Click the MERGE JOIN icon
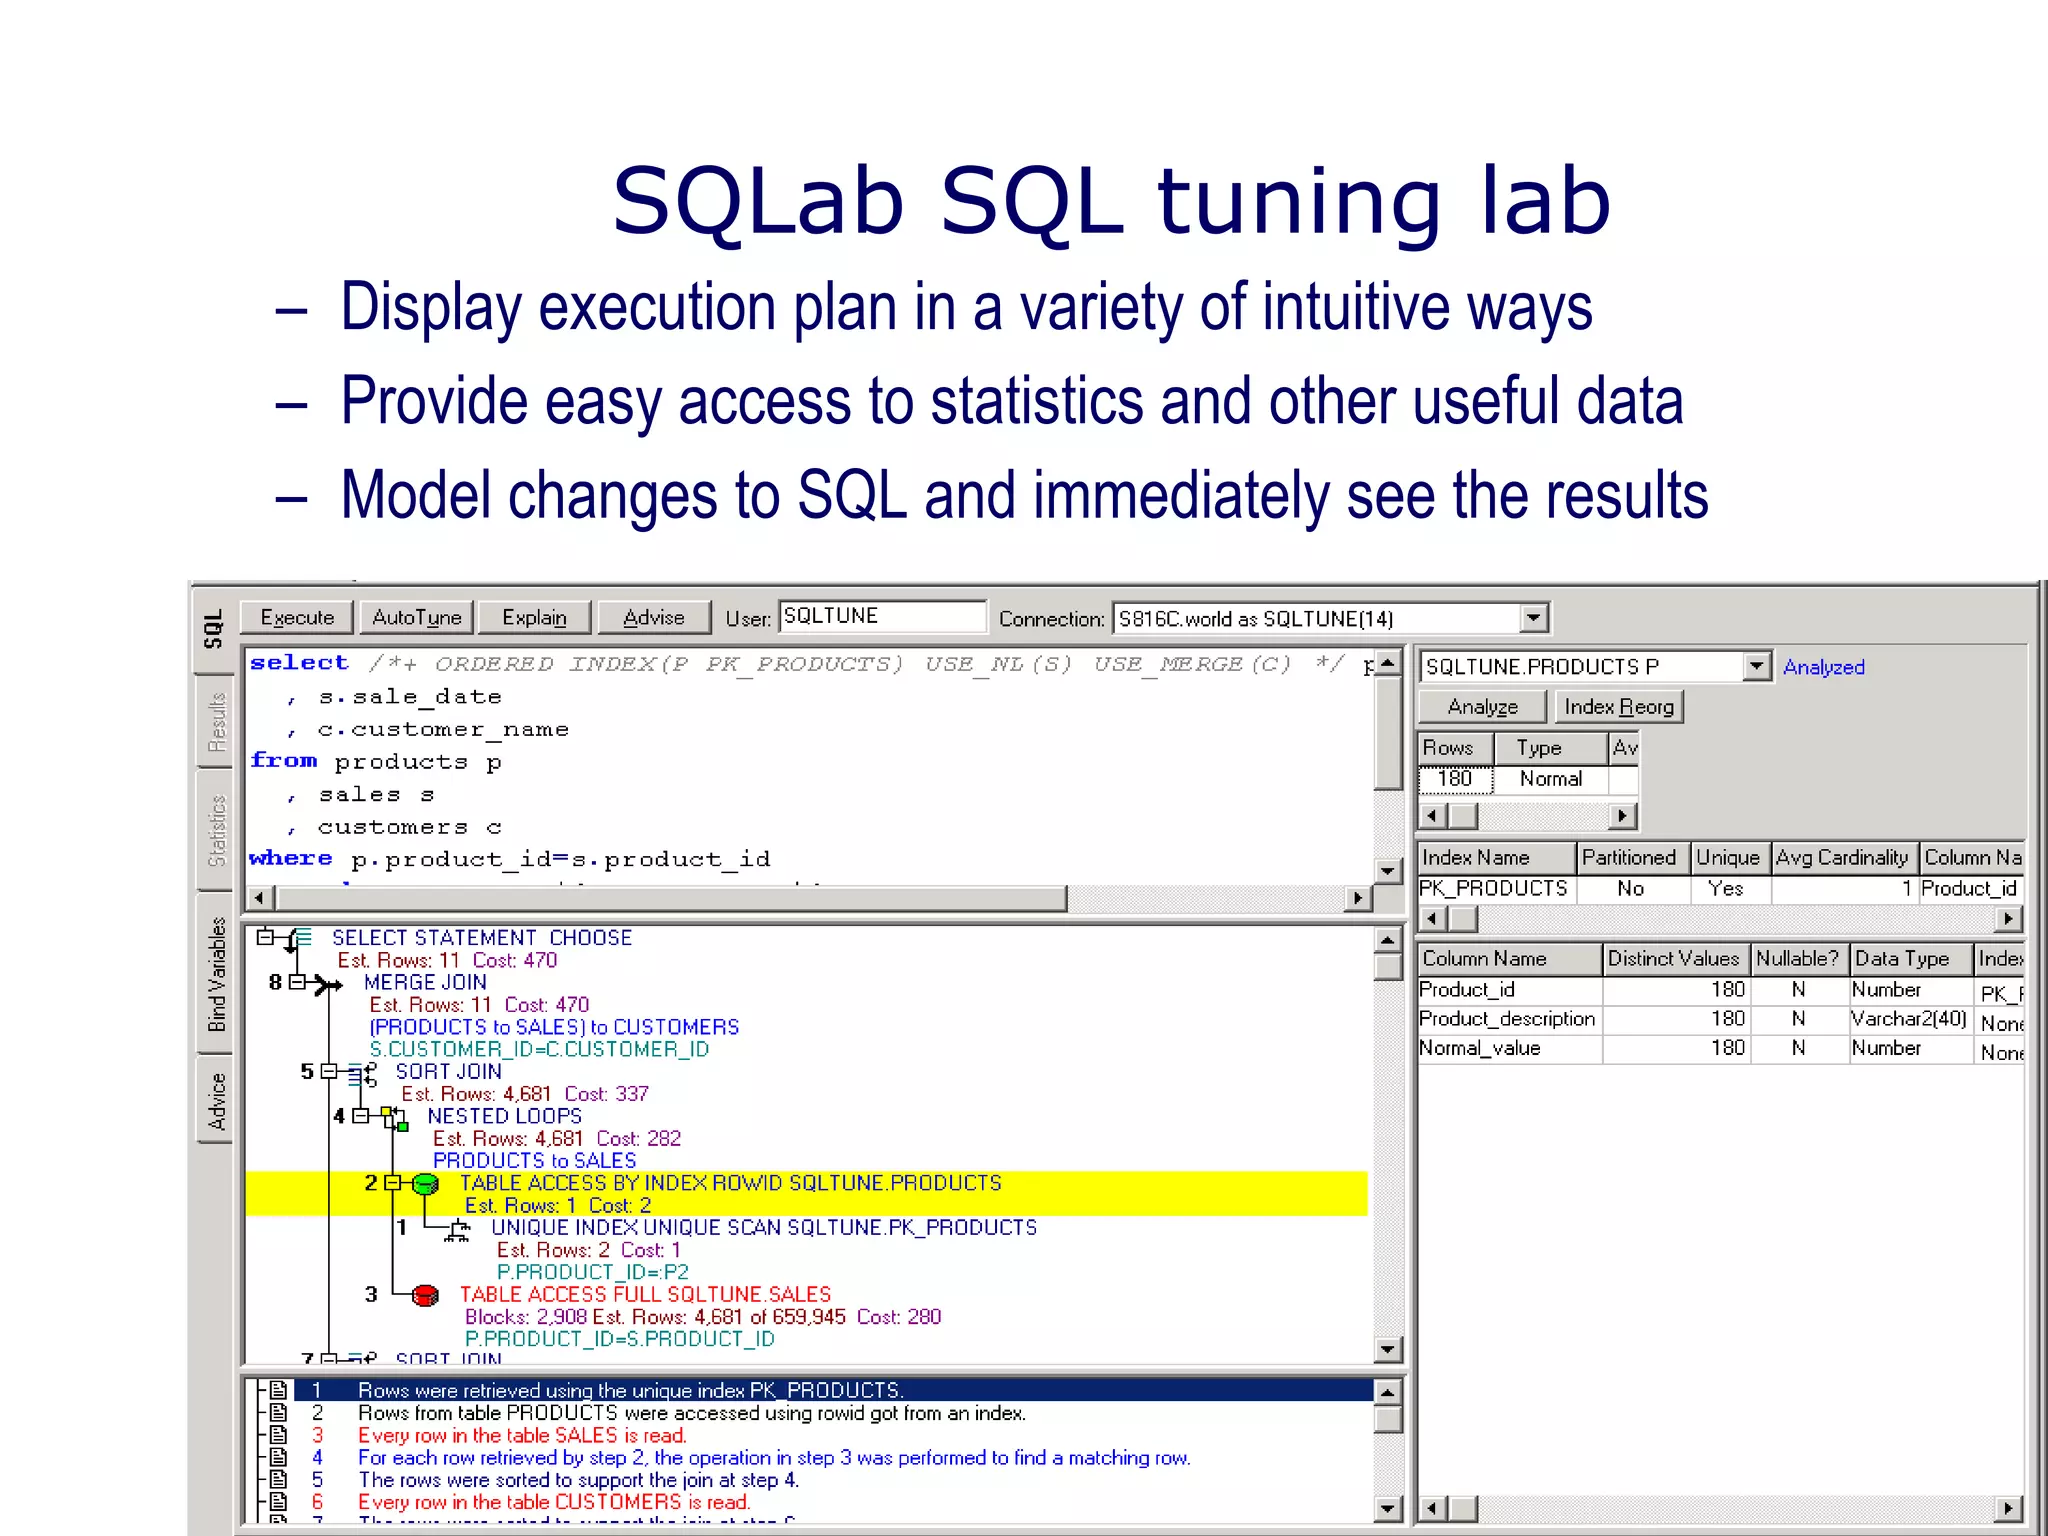2048x1536 pixels. coord(329,984)
